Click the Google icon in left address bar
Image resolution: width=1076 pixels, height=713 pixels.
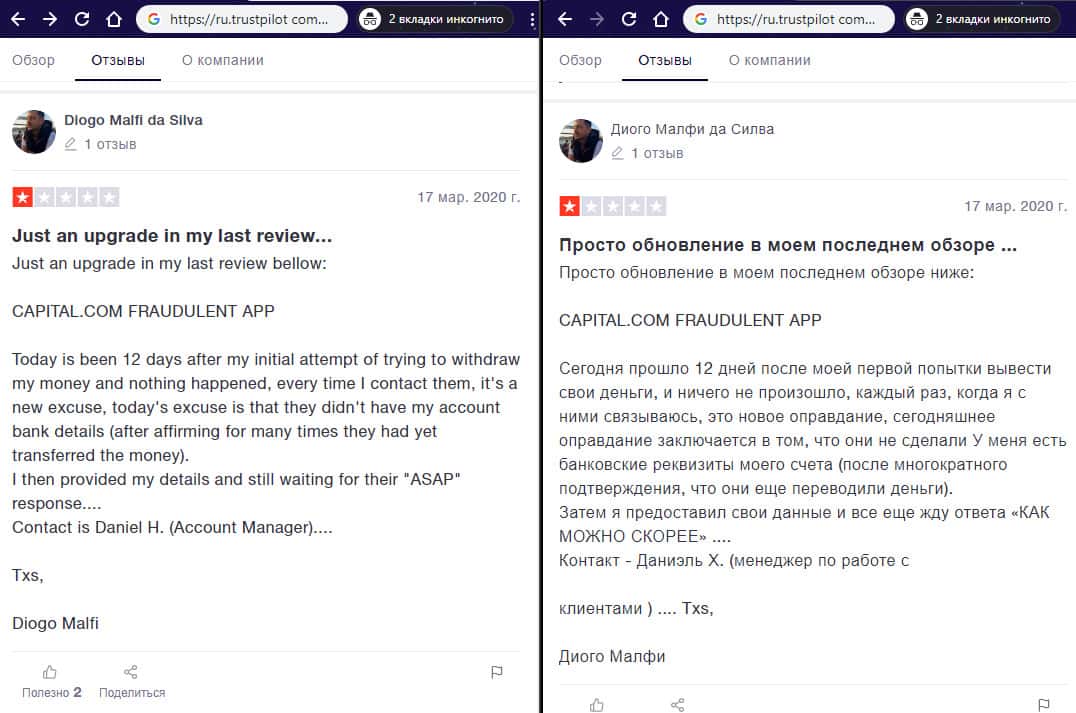(154, 19)
